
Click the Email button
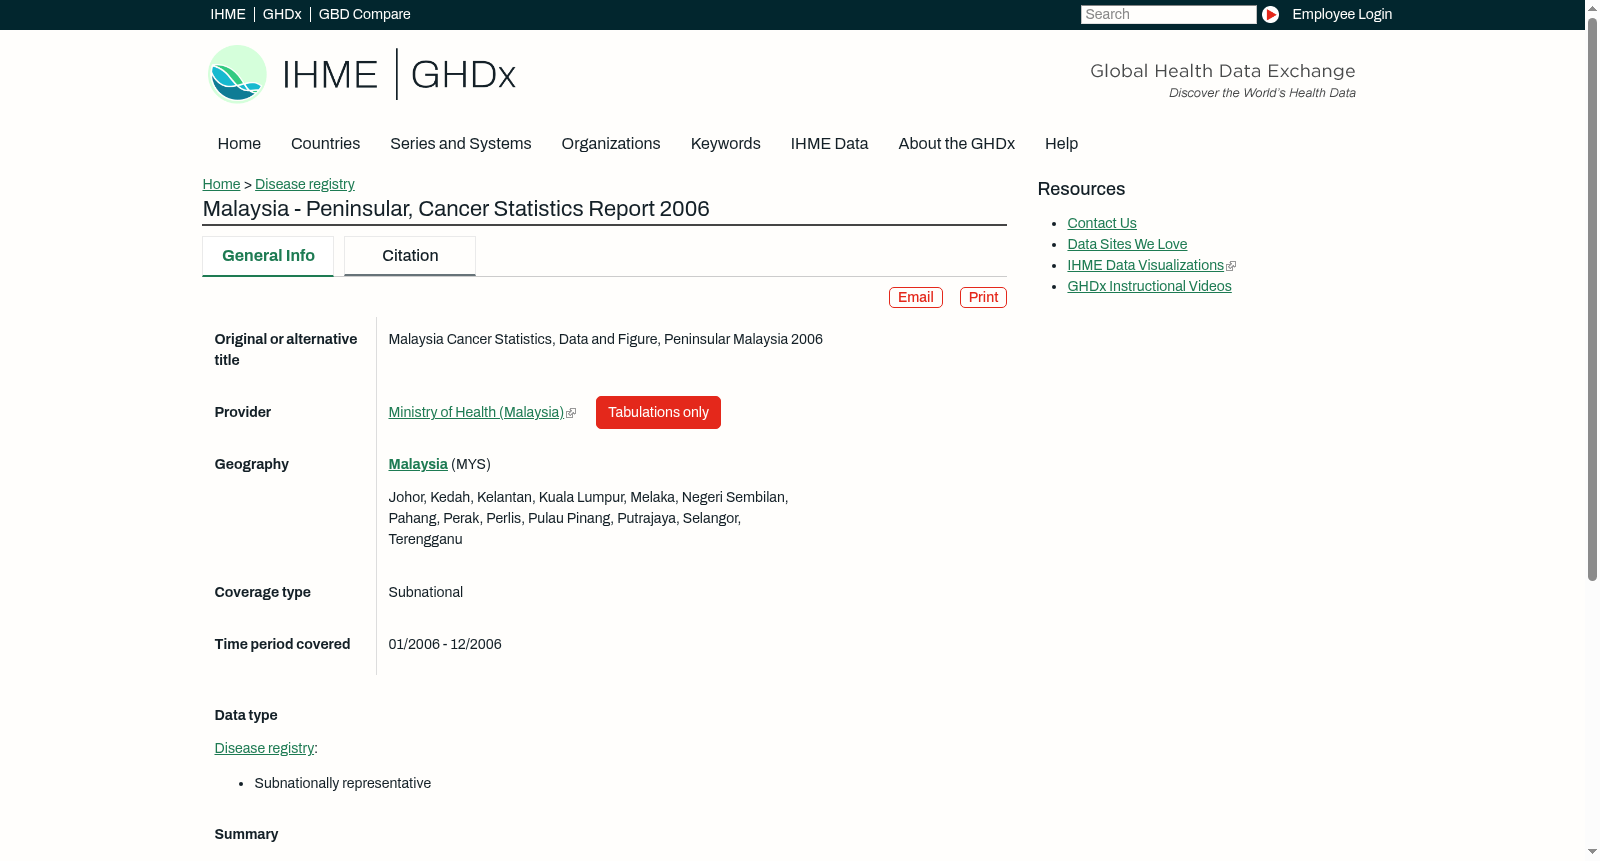pyautogui.click(x=916, y=297)
